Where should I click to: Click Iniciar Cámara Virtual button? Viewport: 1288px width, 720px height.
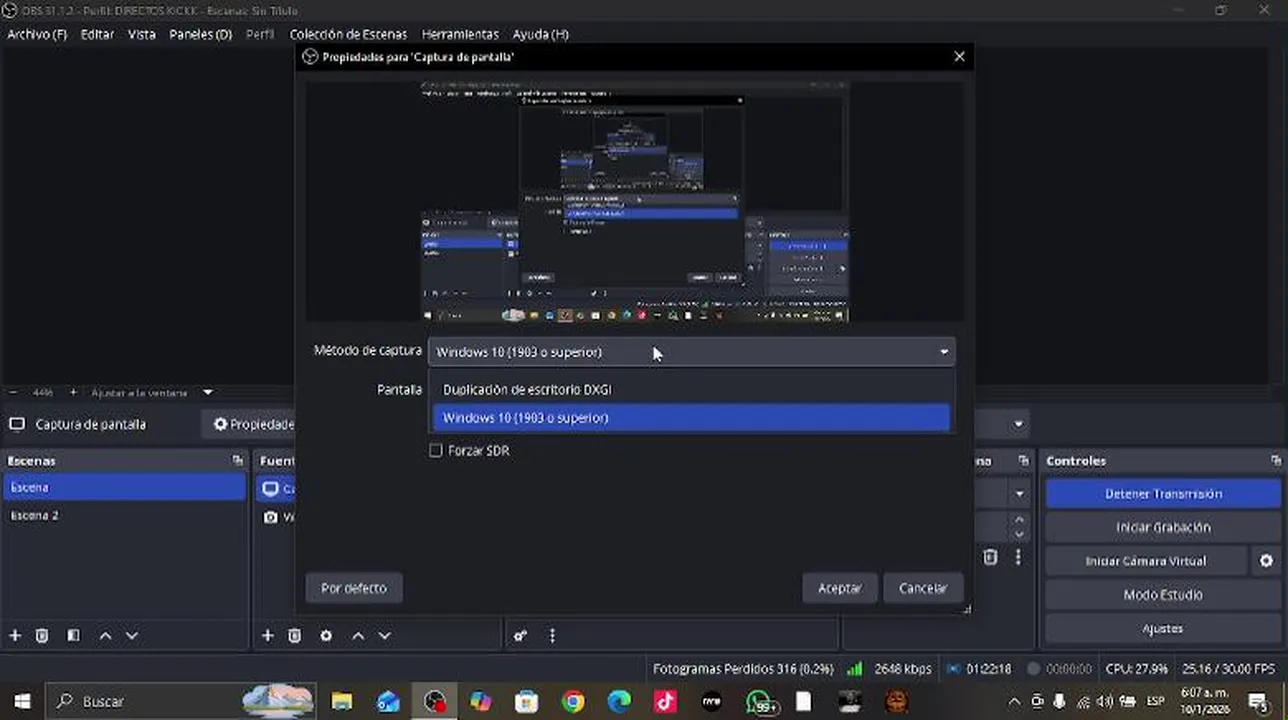coord(1146,561)
